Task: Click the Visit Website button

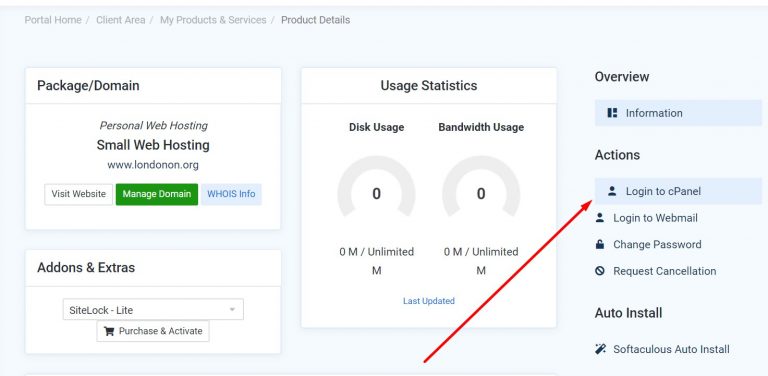Action: 79,194
